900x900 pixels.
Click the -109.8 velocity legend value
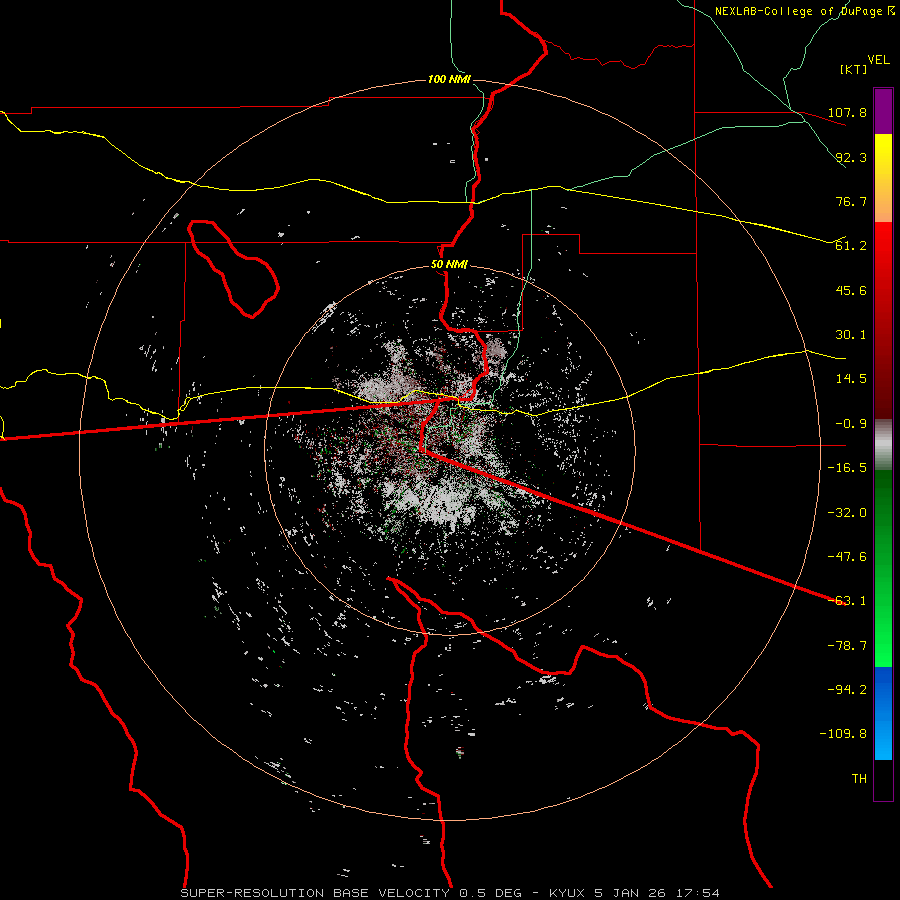(x=843, y=734)
